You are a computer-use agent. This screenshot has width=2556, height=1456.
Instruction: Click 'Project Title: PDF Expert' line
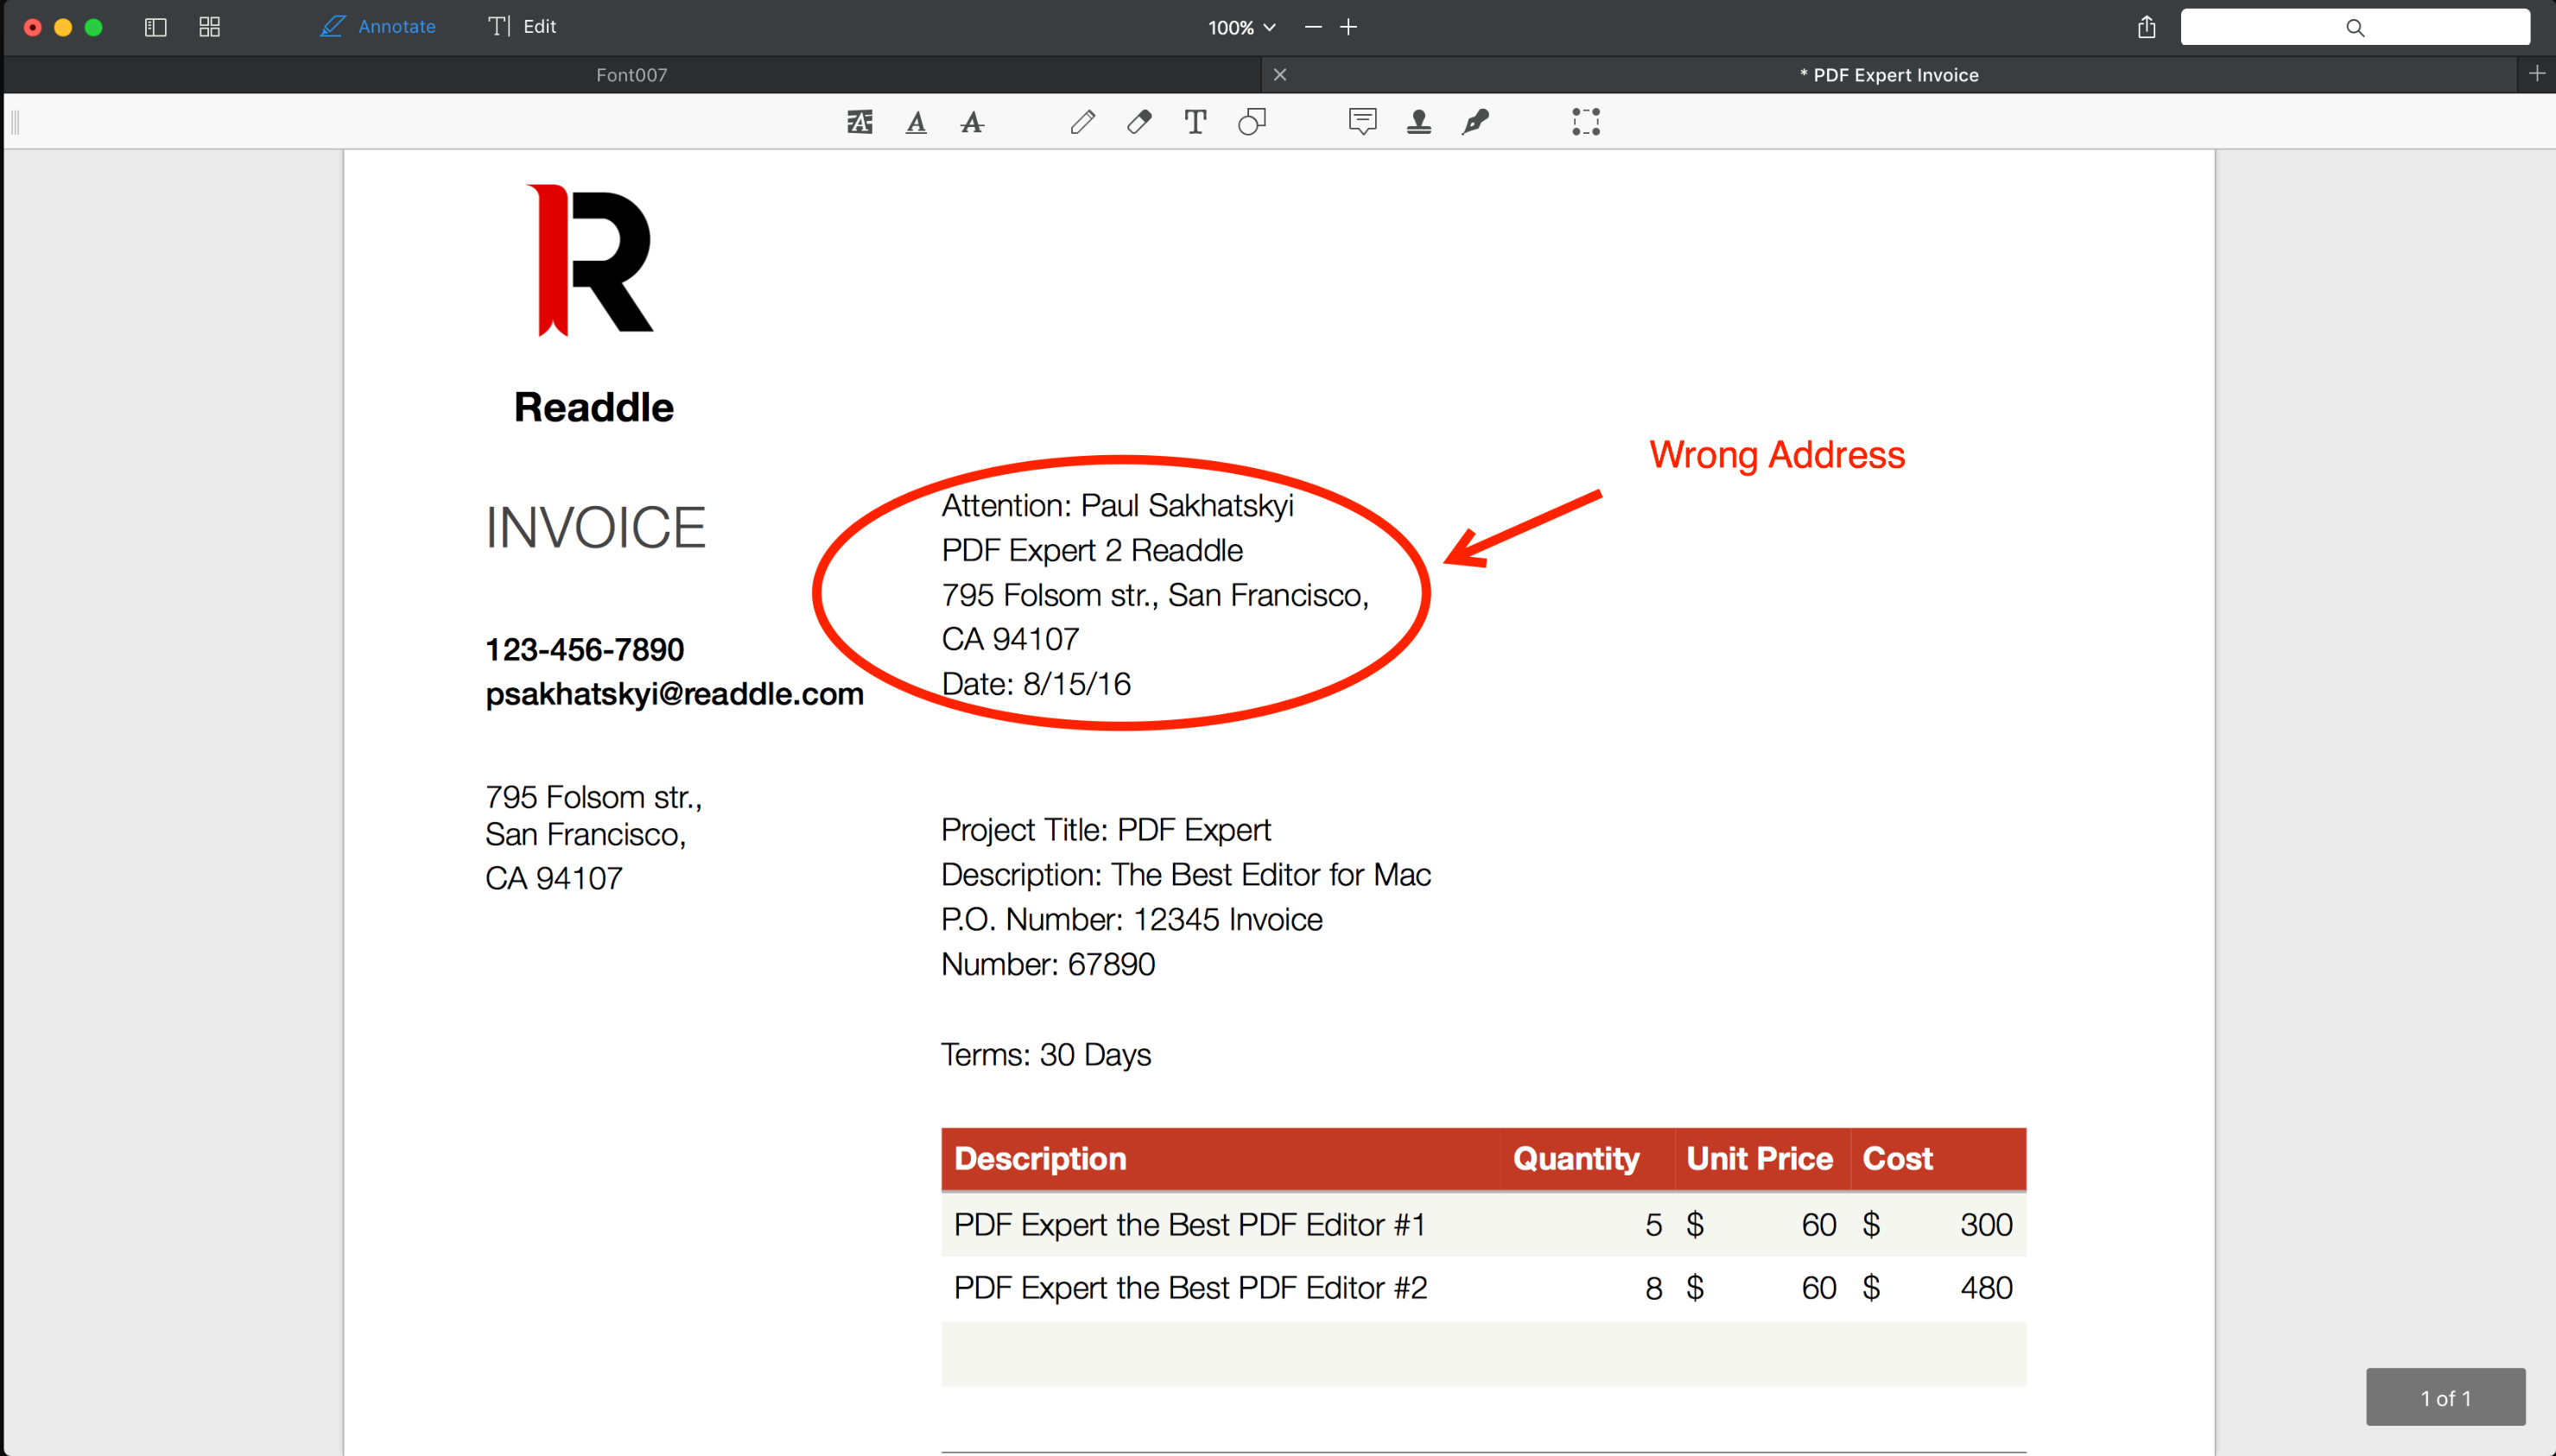tap(1106, 830)
